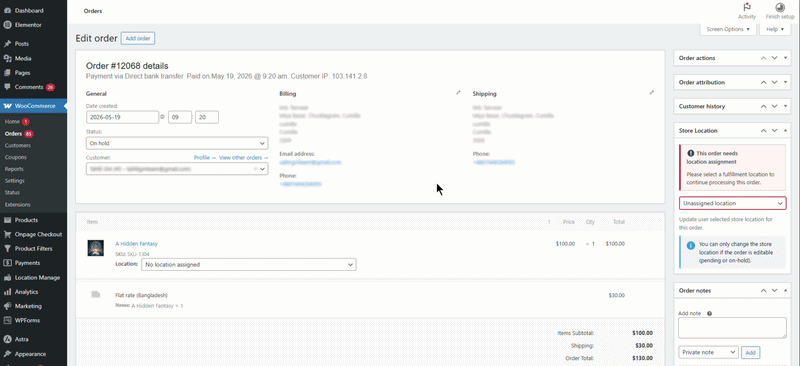The width and height of the screenshot is (800, 366).
Task: Clear selected customer with x
Action: (255, 168)
